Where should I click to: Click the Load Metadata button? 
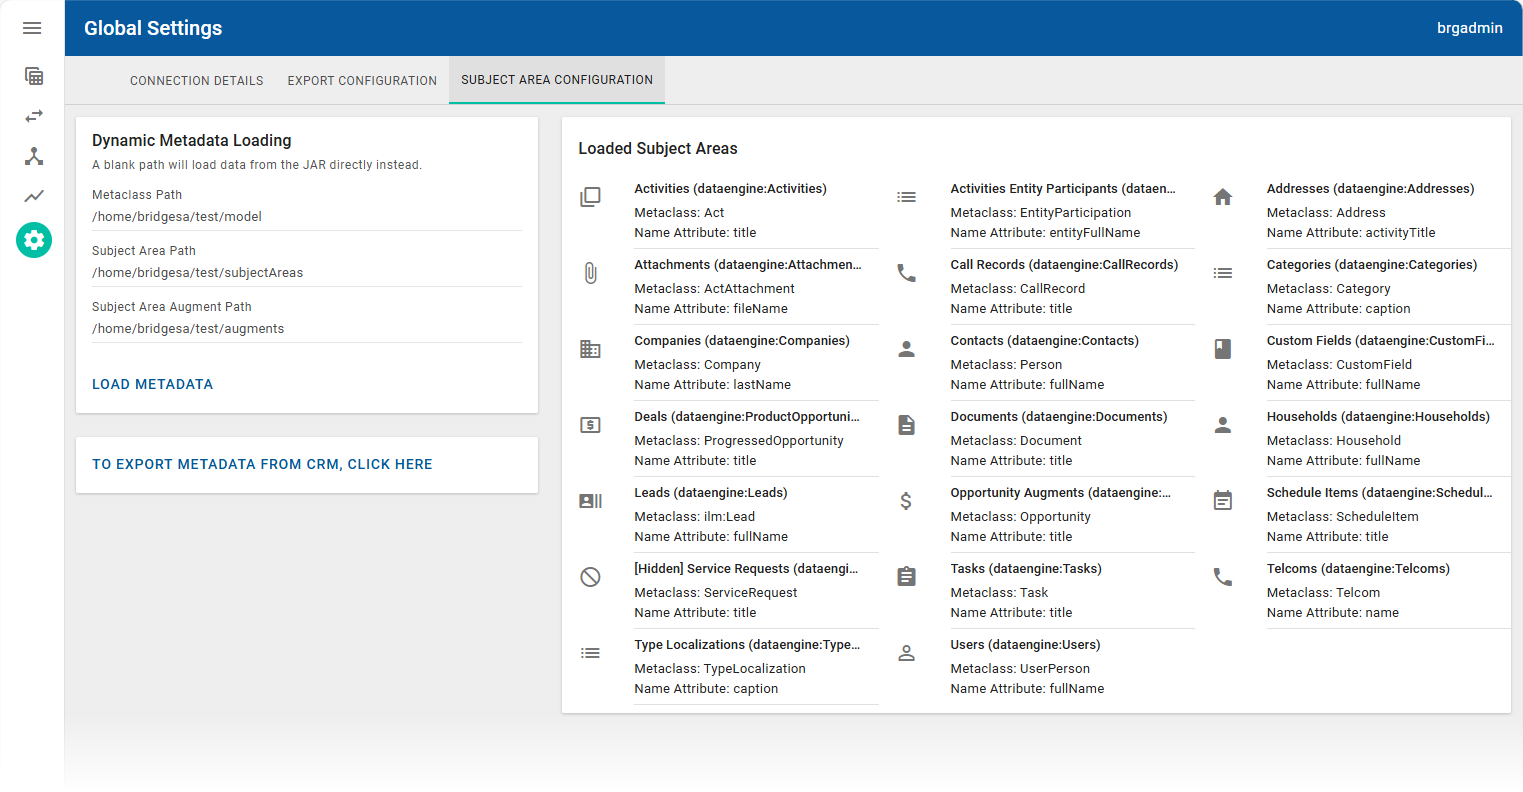(x=152, y=384)
